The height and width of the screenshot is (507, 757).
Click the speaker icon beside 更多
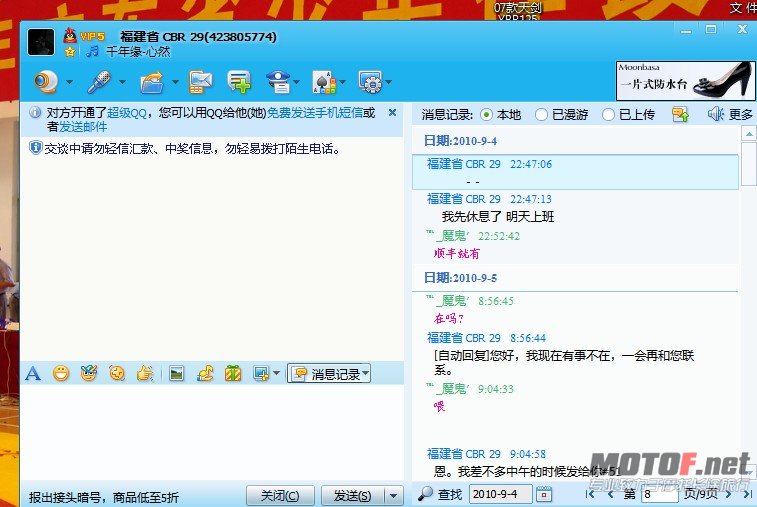715,114
